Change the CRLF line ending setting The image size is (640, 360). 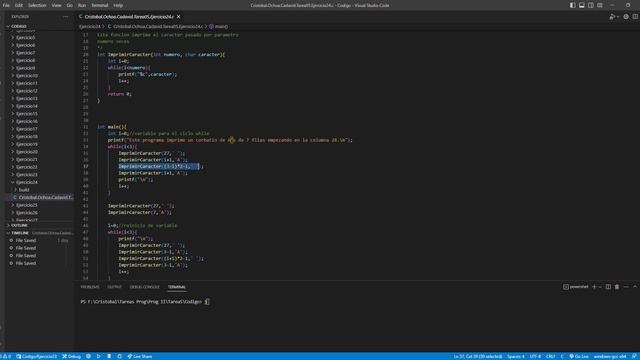tap(551, 356)
